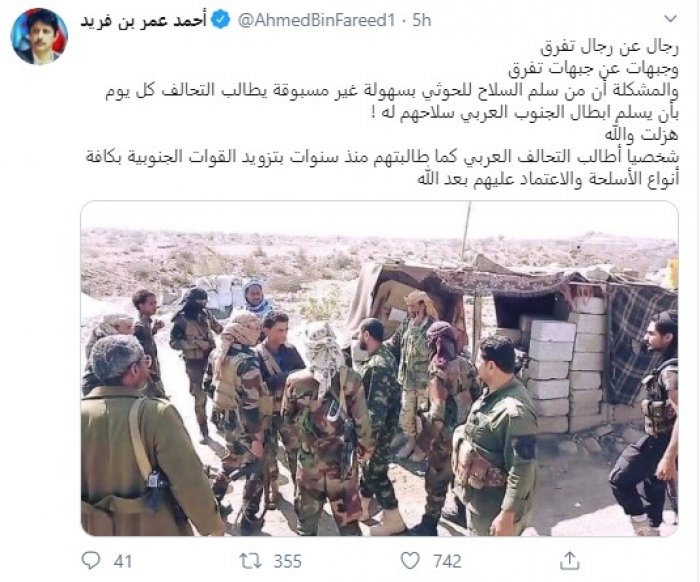The image size is (700, 582).
Task: Open the 5h timestamp permalink
Action: tap(421, 21)
